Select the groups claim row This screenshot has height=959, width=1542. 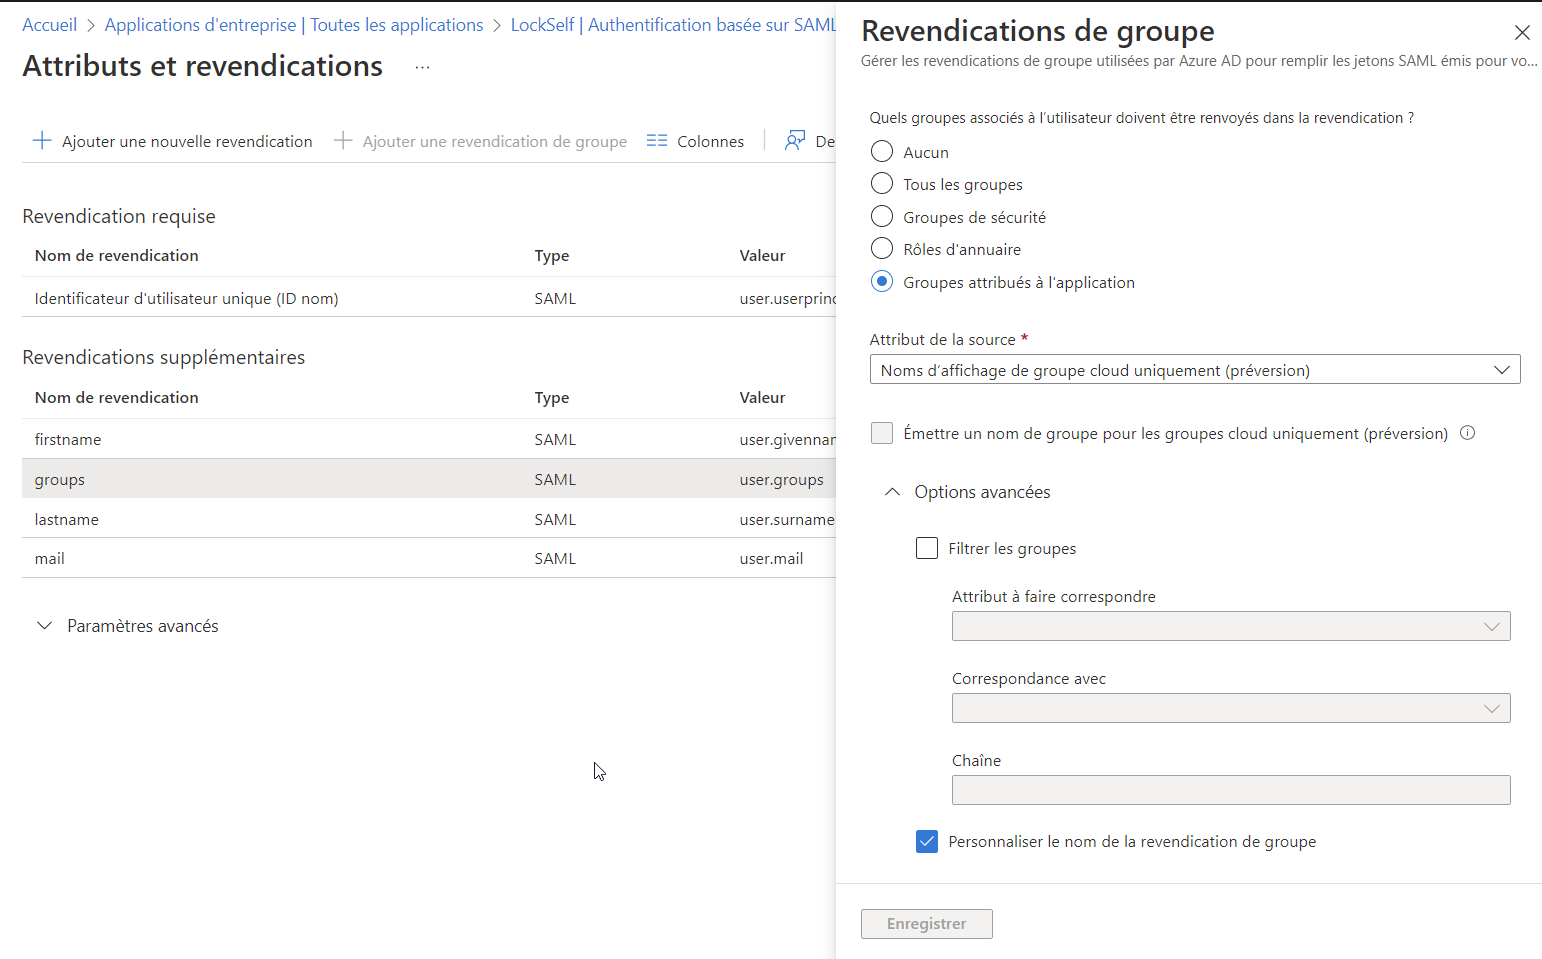click(429, 479)
